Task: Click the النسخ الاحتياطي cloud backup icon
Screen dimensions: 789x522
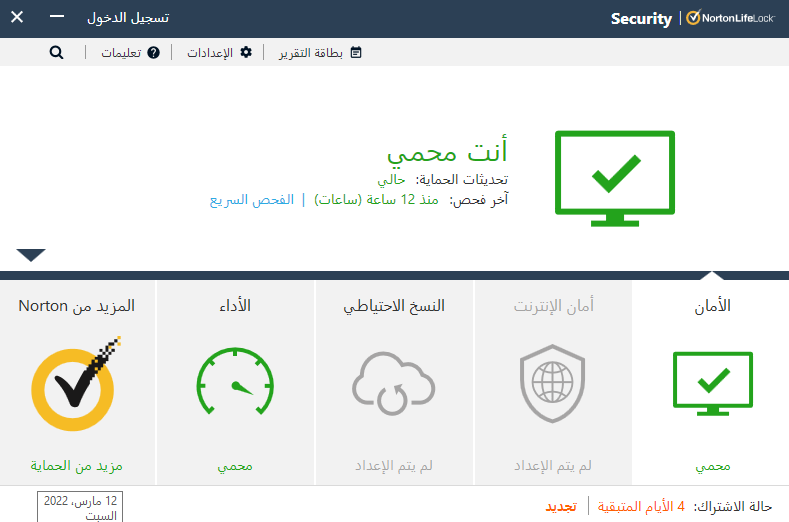Action: pos(393,384)
